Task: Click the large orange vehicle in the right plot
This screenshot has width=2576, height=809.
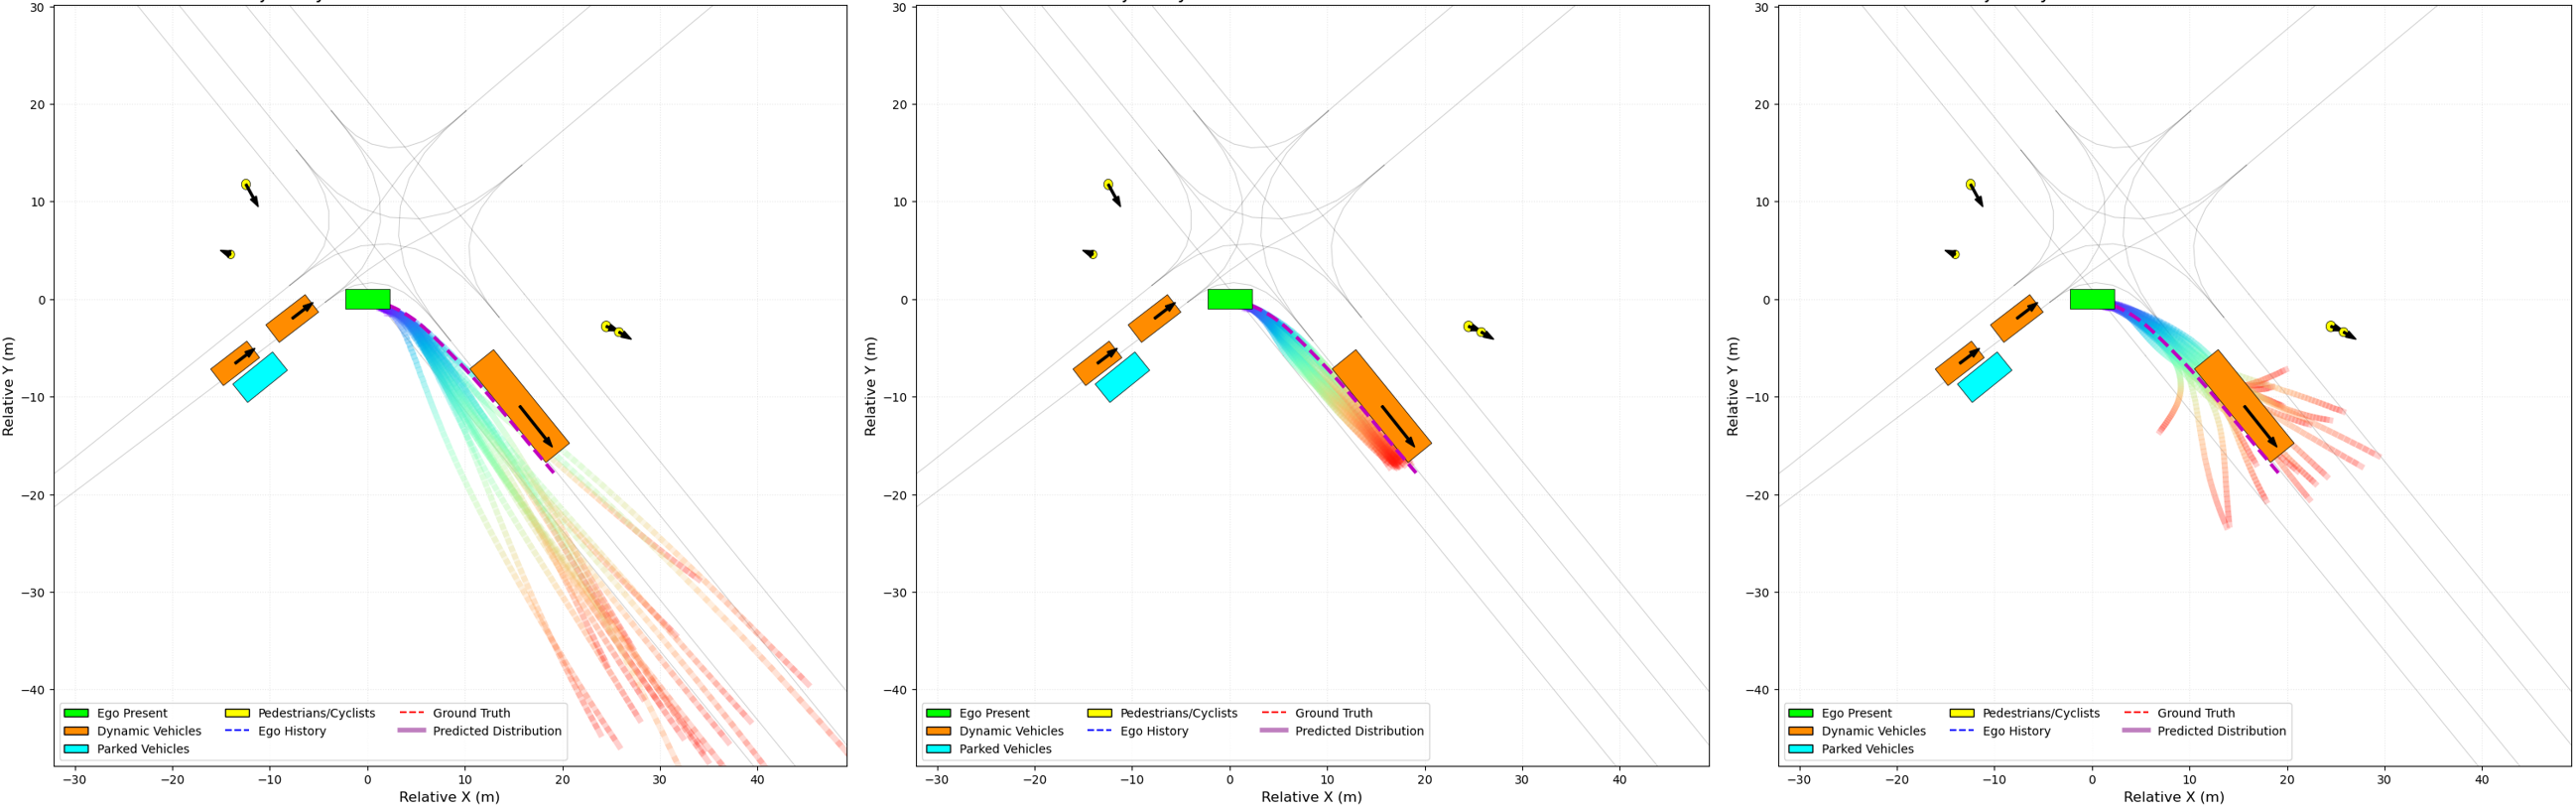Action: pos(2243,405)
